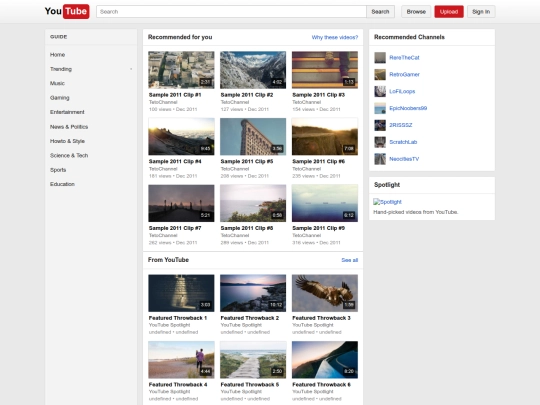The height and width of the screenshot is (405, 540).
Task: Select Science & Tech in guide
Action: click(69, 155)
